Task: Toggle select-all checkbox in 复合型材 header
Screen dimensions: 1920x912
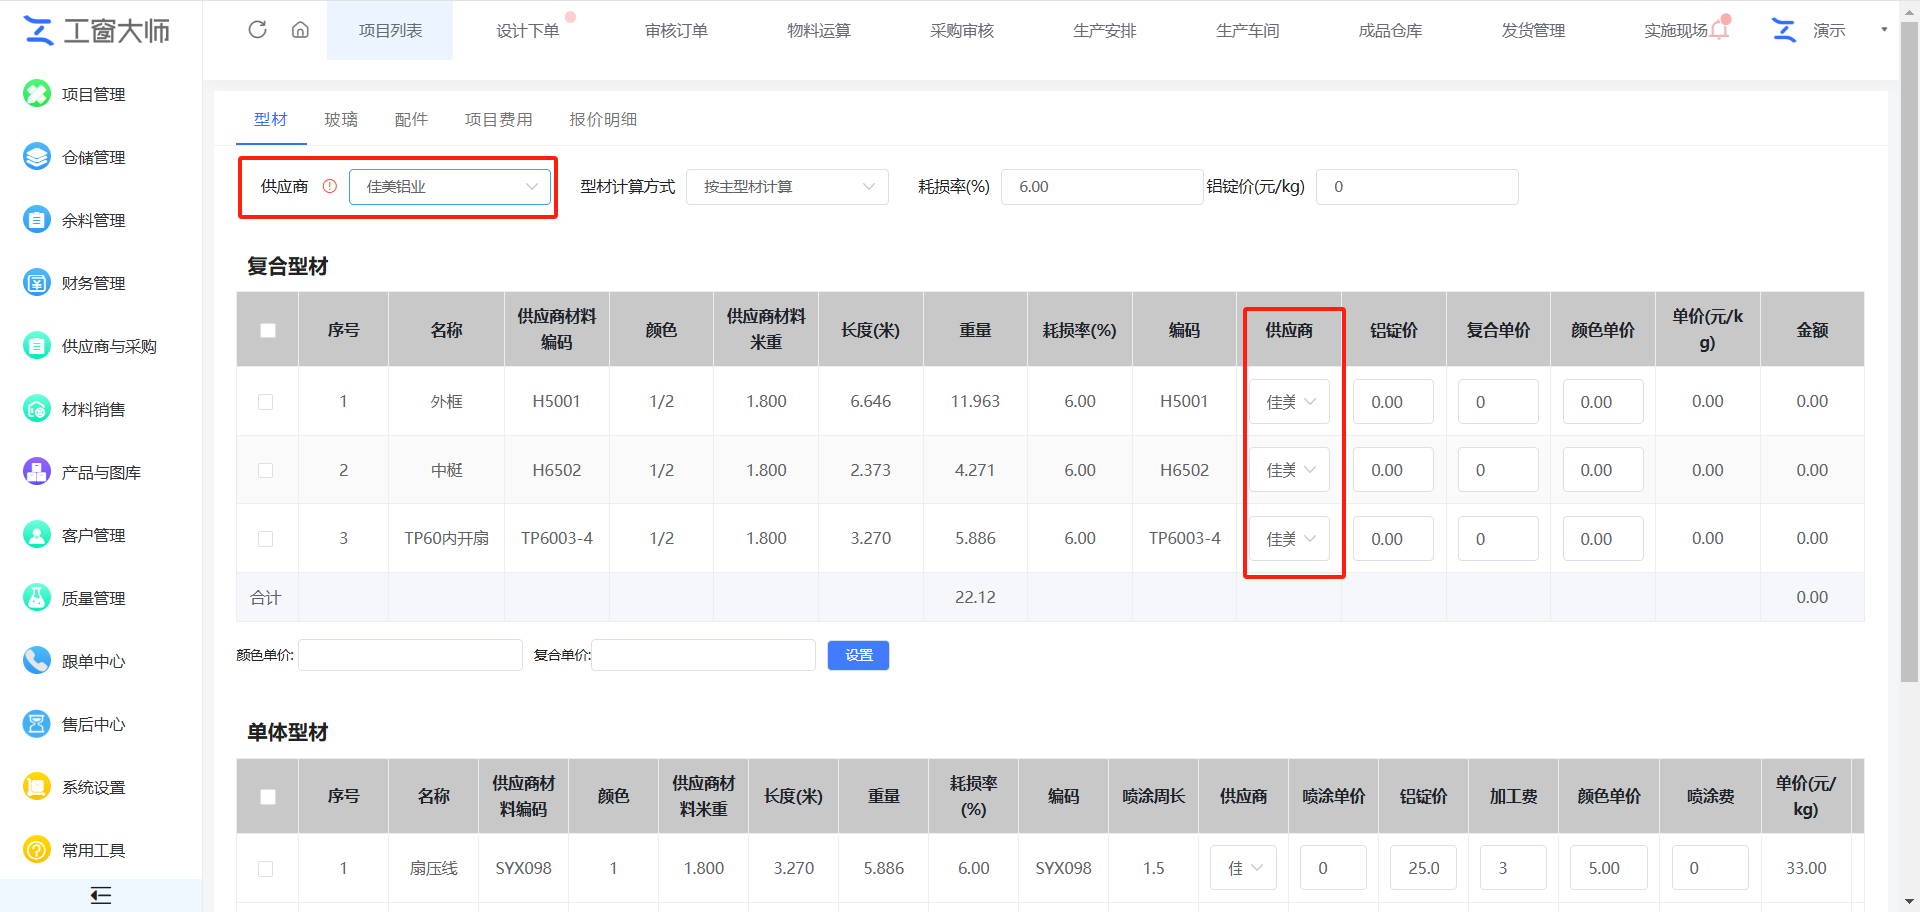Action: tap(268, 330)
